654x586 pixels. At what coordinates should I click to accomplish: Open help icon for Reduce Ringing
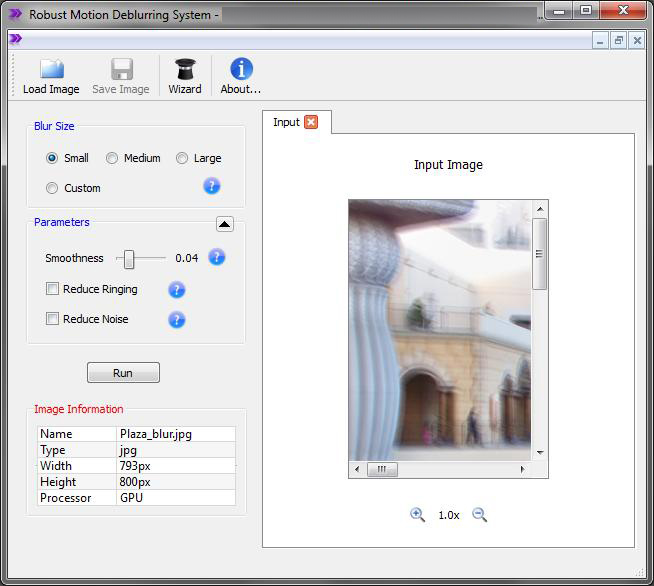click(x=177, y=290)
